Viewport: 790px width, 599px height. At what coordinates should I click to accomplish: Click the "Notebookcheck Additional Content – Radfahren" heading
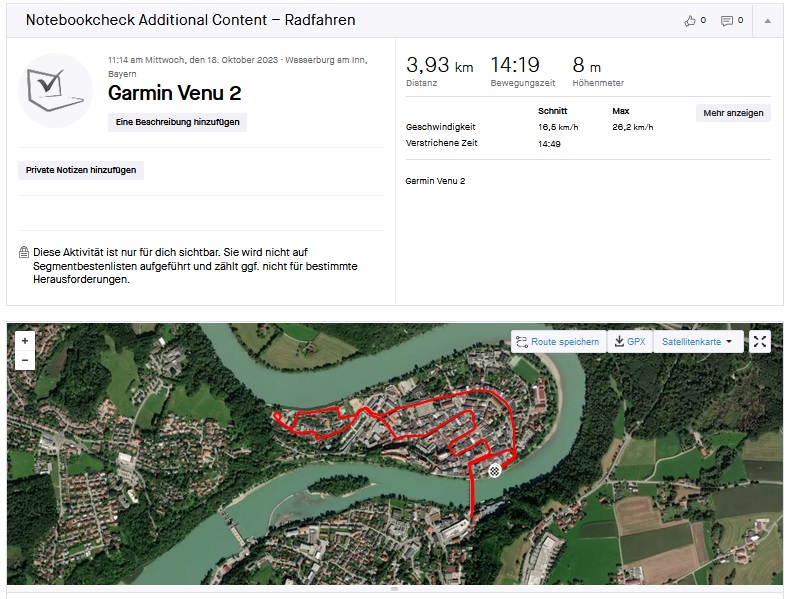pos(190,20)
